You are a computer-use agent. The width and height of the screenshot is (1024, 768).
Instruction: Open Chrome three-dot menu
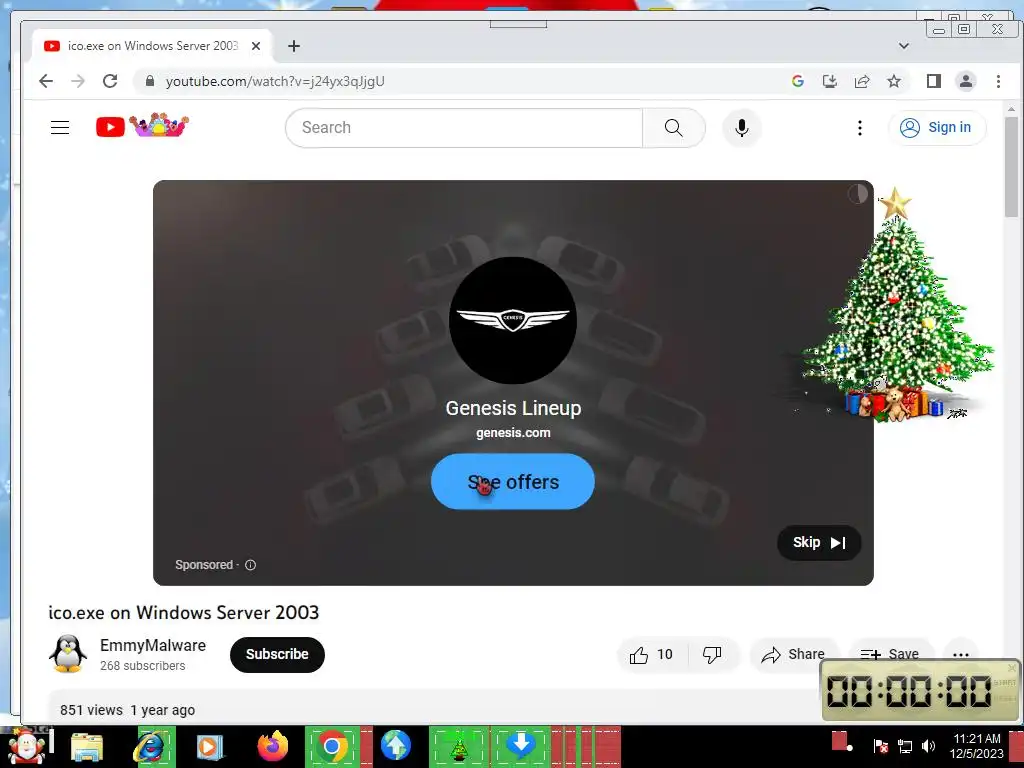point(998,81)
